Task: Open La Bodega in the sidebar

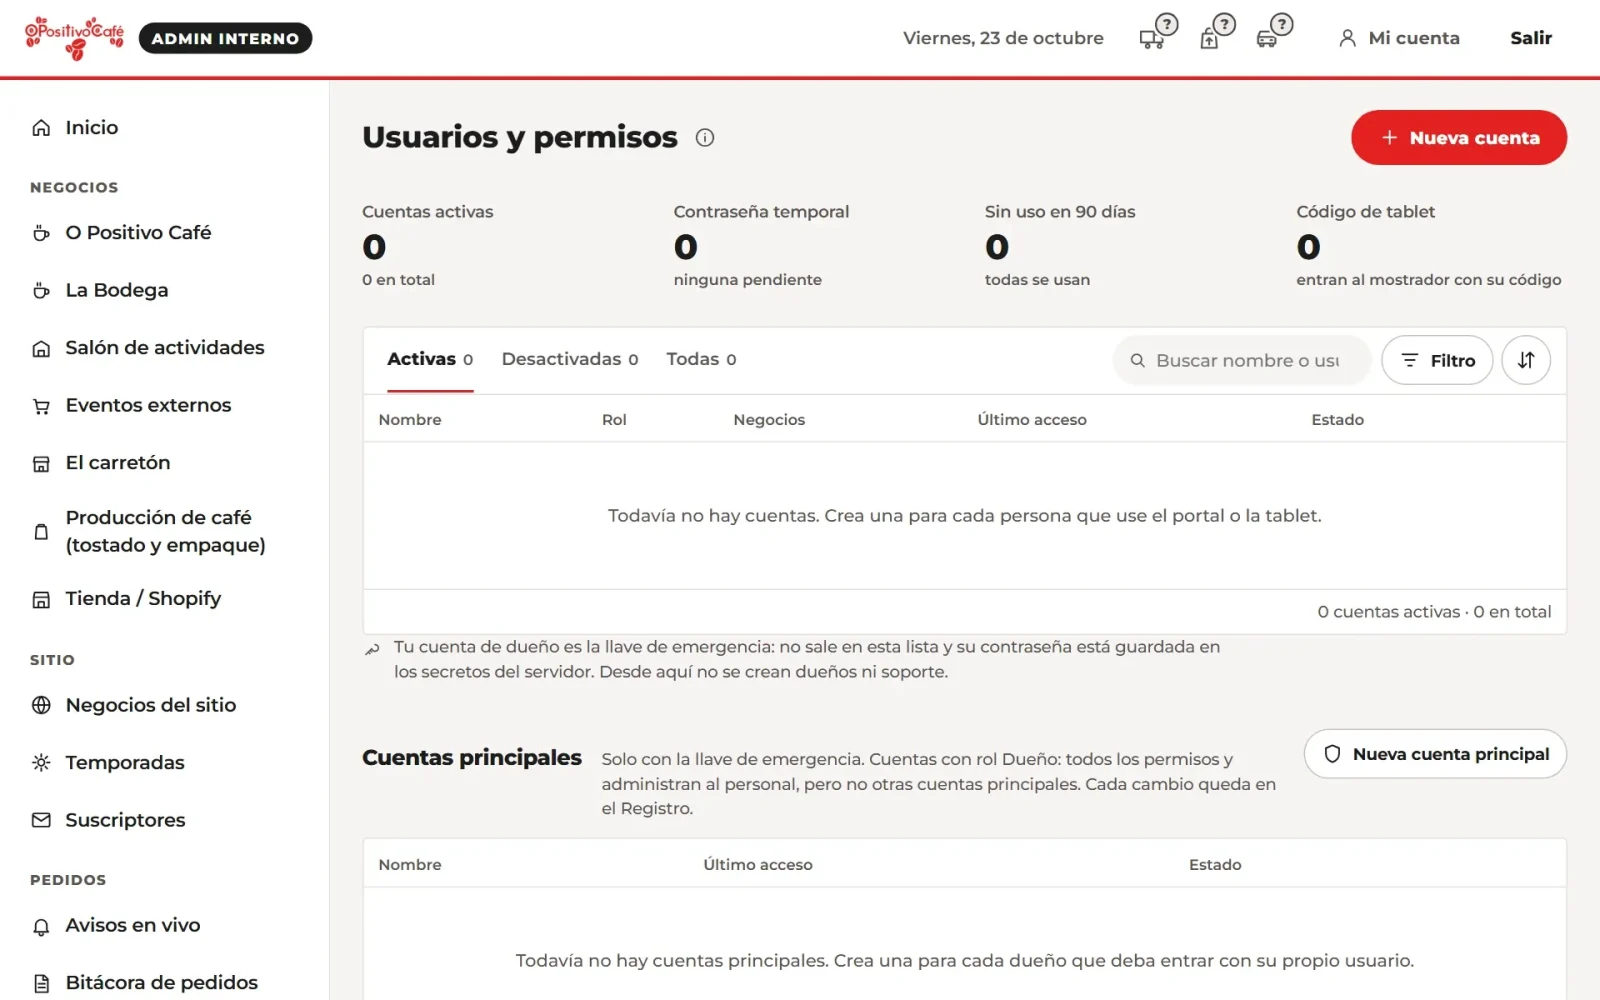Action: click(x=164, y=290)
